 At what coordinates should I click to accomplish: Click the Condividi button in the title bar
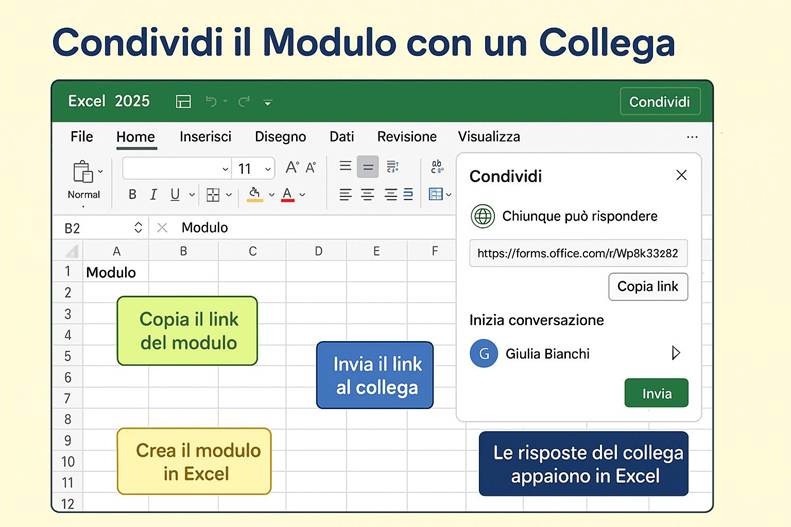tap(660, 102)
